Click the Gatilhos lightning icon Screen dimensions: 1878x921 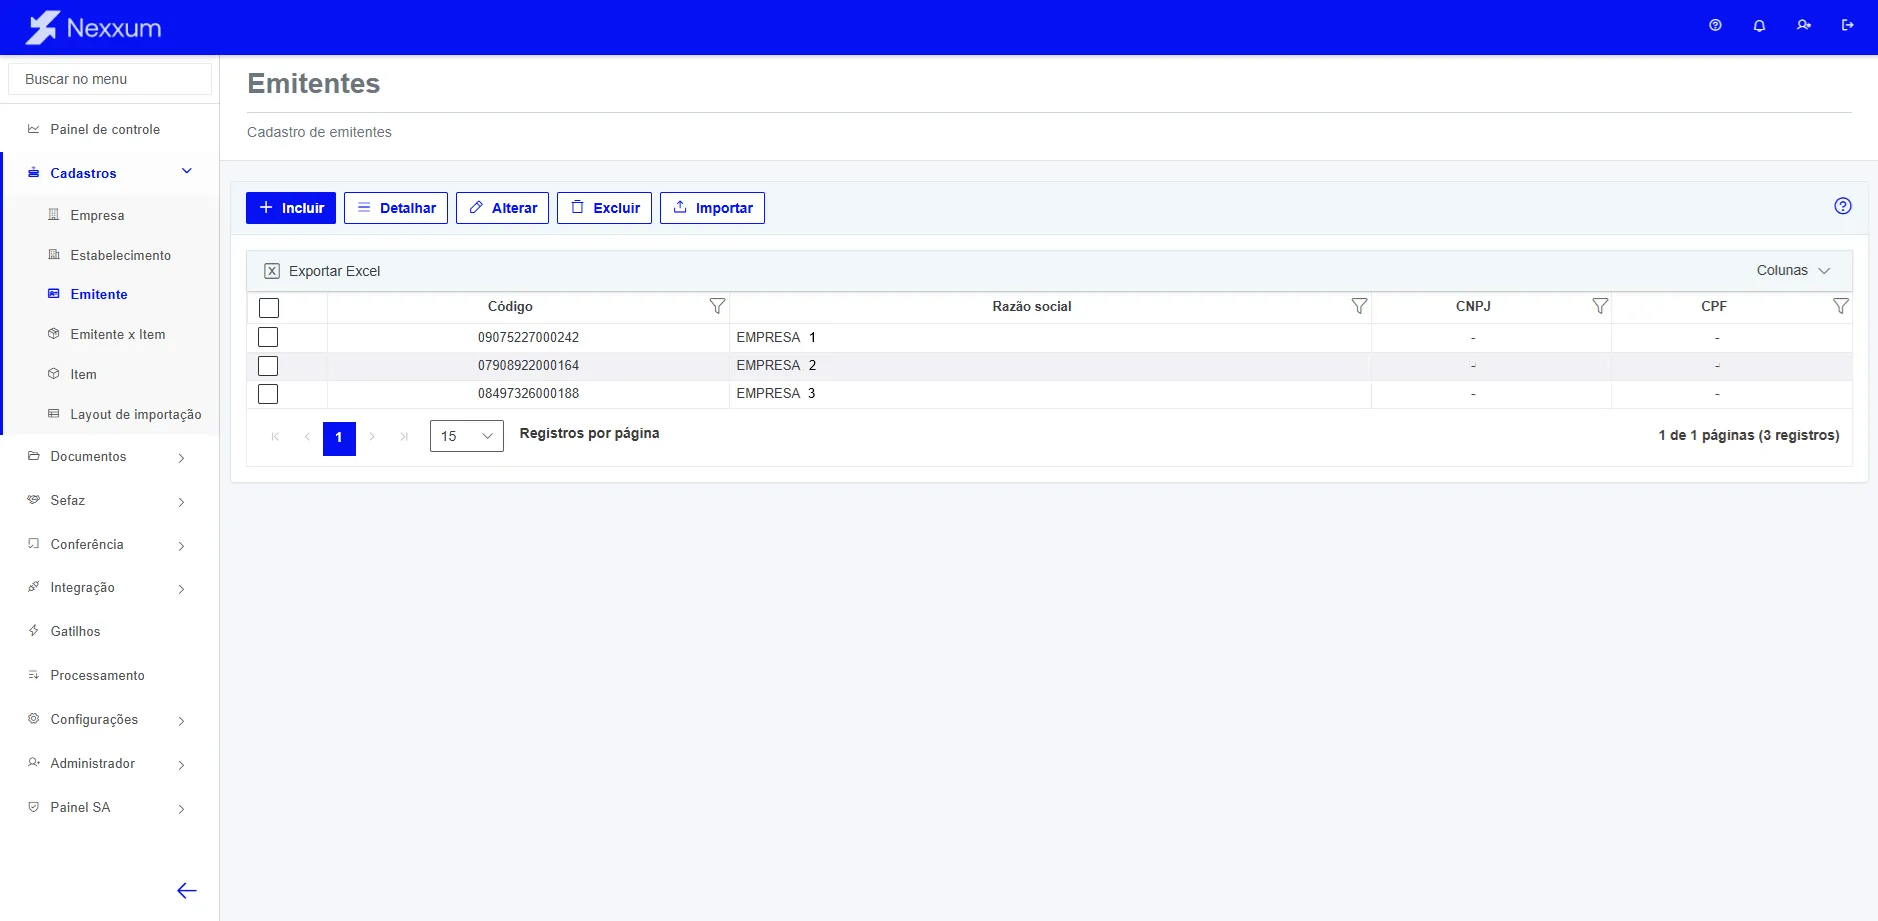pyautogui.click(x=33, y=631)
